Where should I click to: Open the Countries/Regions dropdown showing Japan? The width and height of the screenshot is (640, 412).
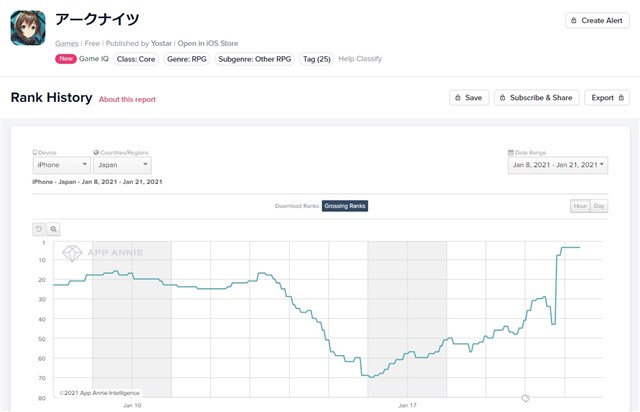point(122,165)
